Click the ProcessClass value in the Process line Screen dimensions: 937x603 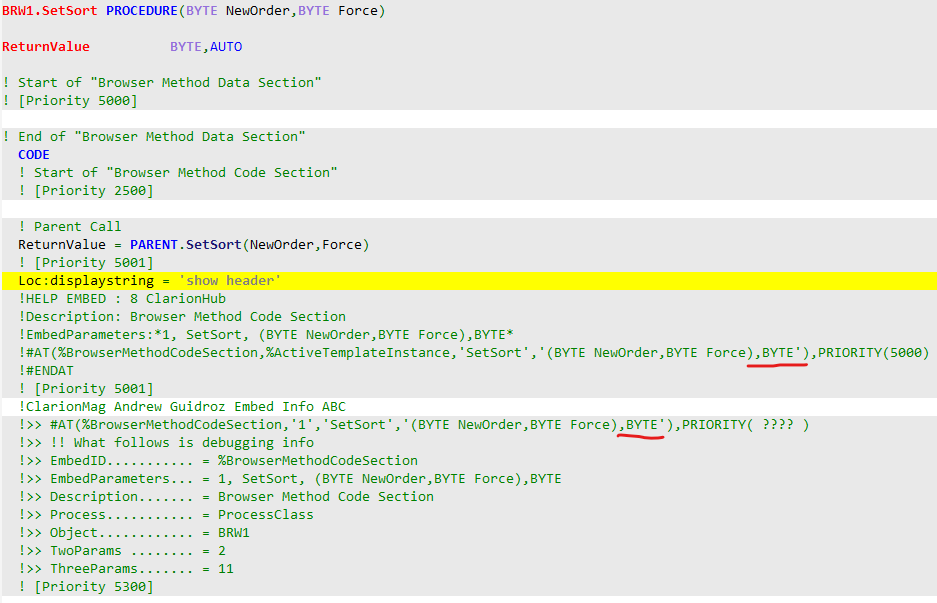(x=265, y=515)
